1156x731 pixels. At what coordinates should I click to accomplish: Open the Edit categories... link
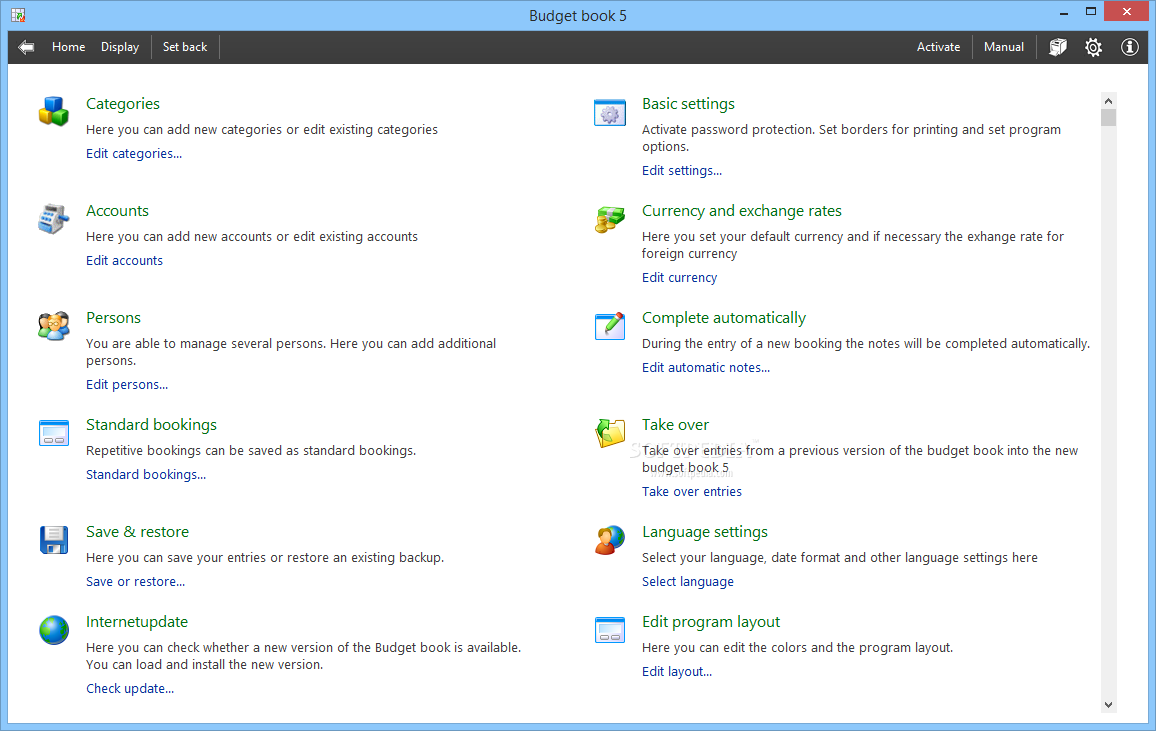pyautogui.click(x=133, y=153)
